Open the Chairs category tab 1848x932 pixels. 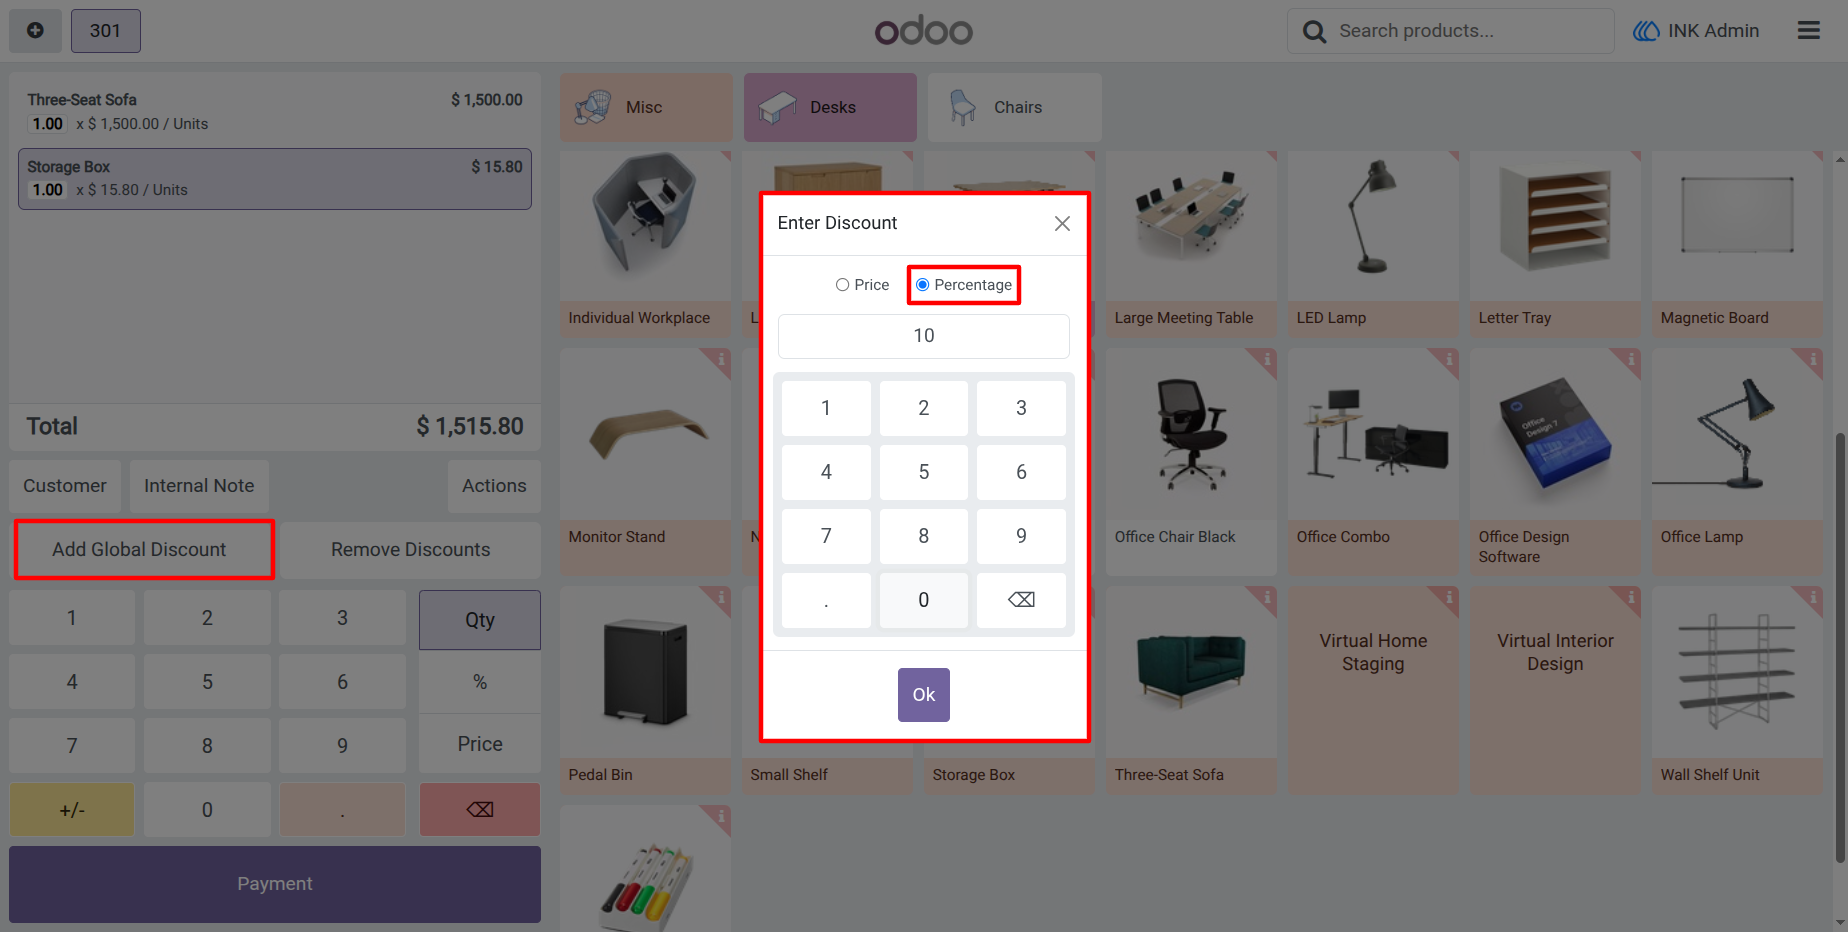point(1014,107)
